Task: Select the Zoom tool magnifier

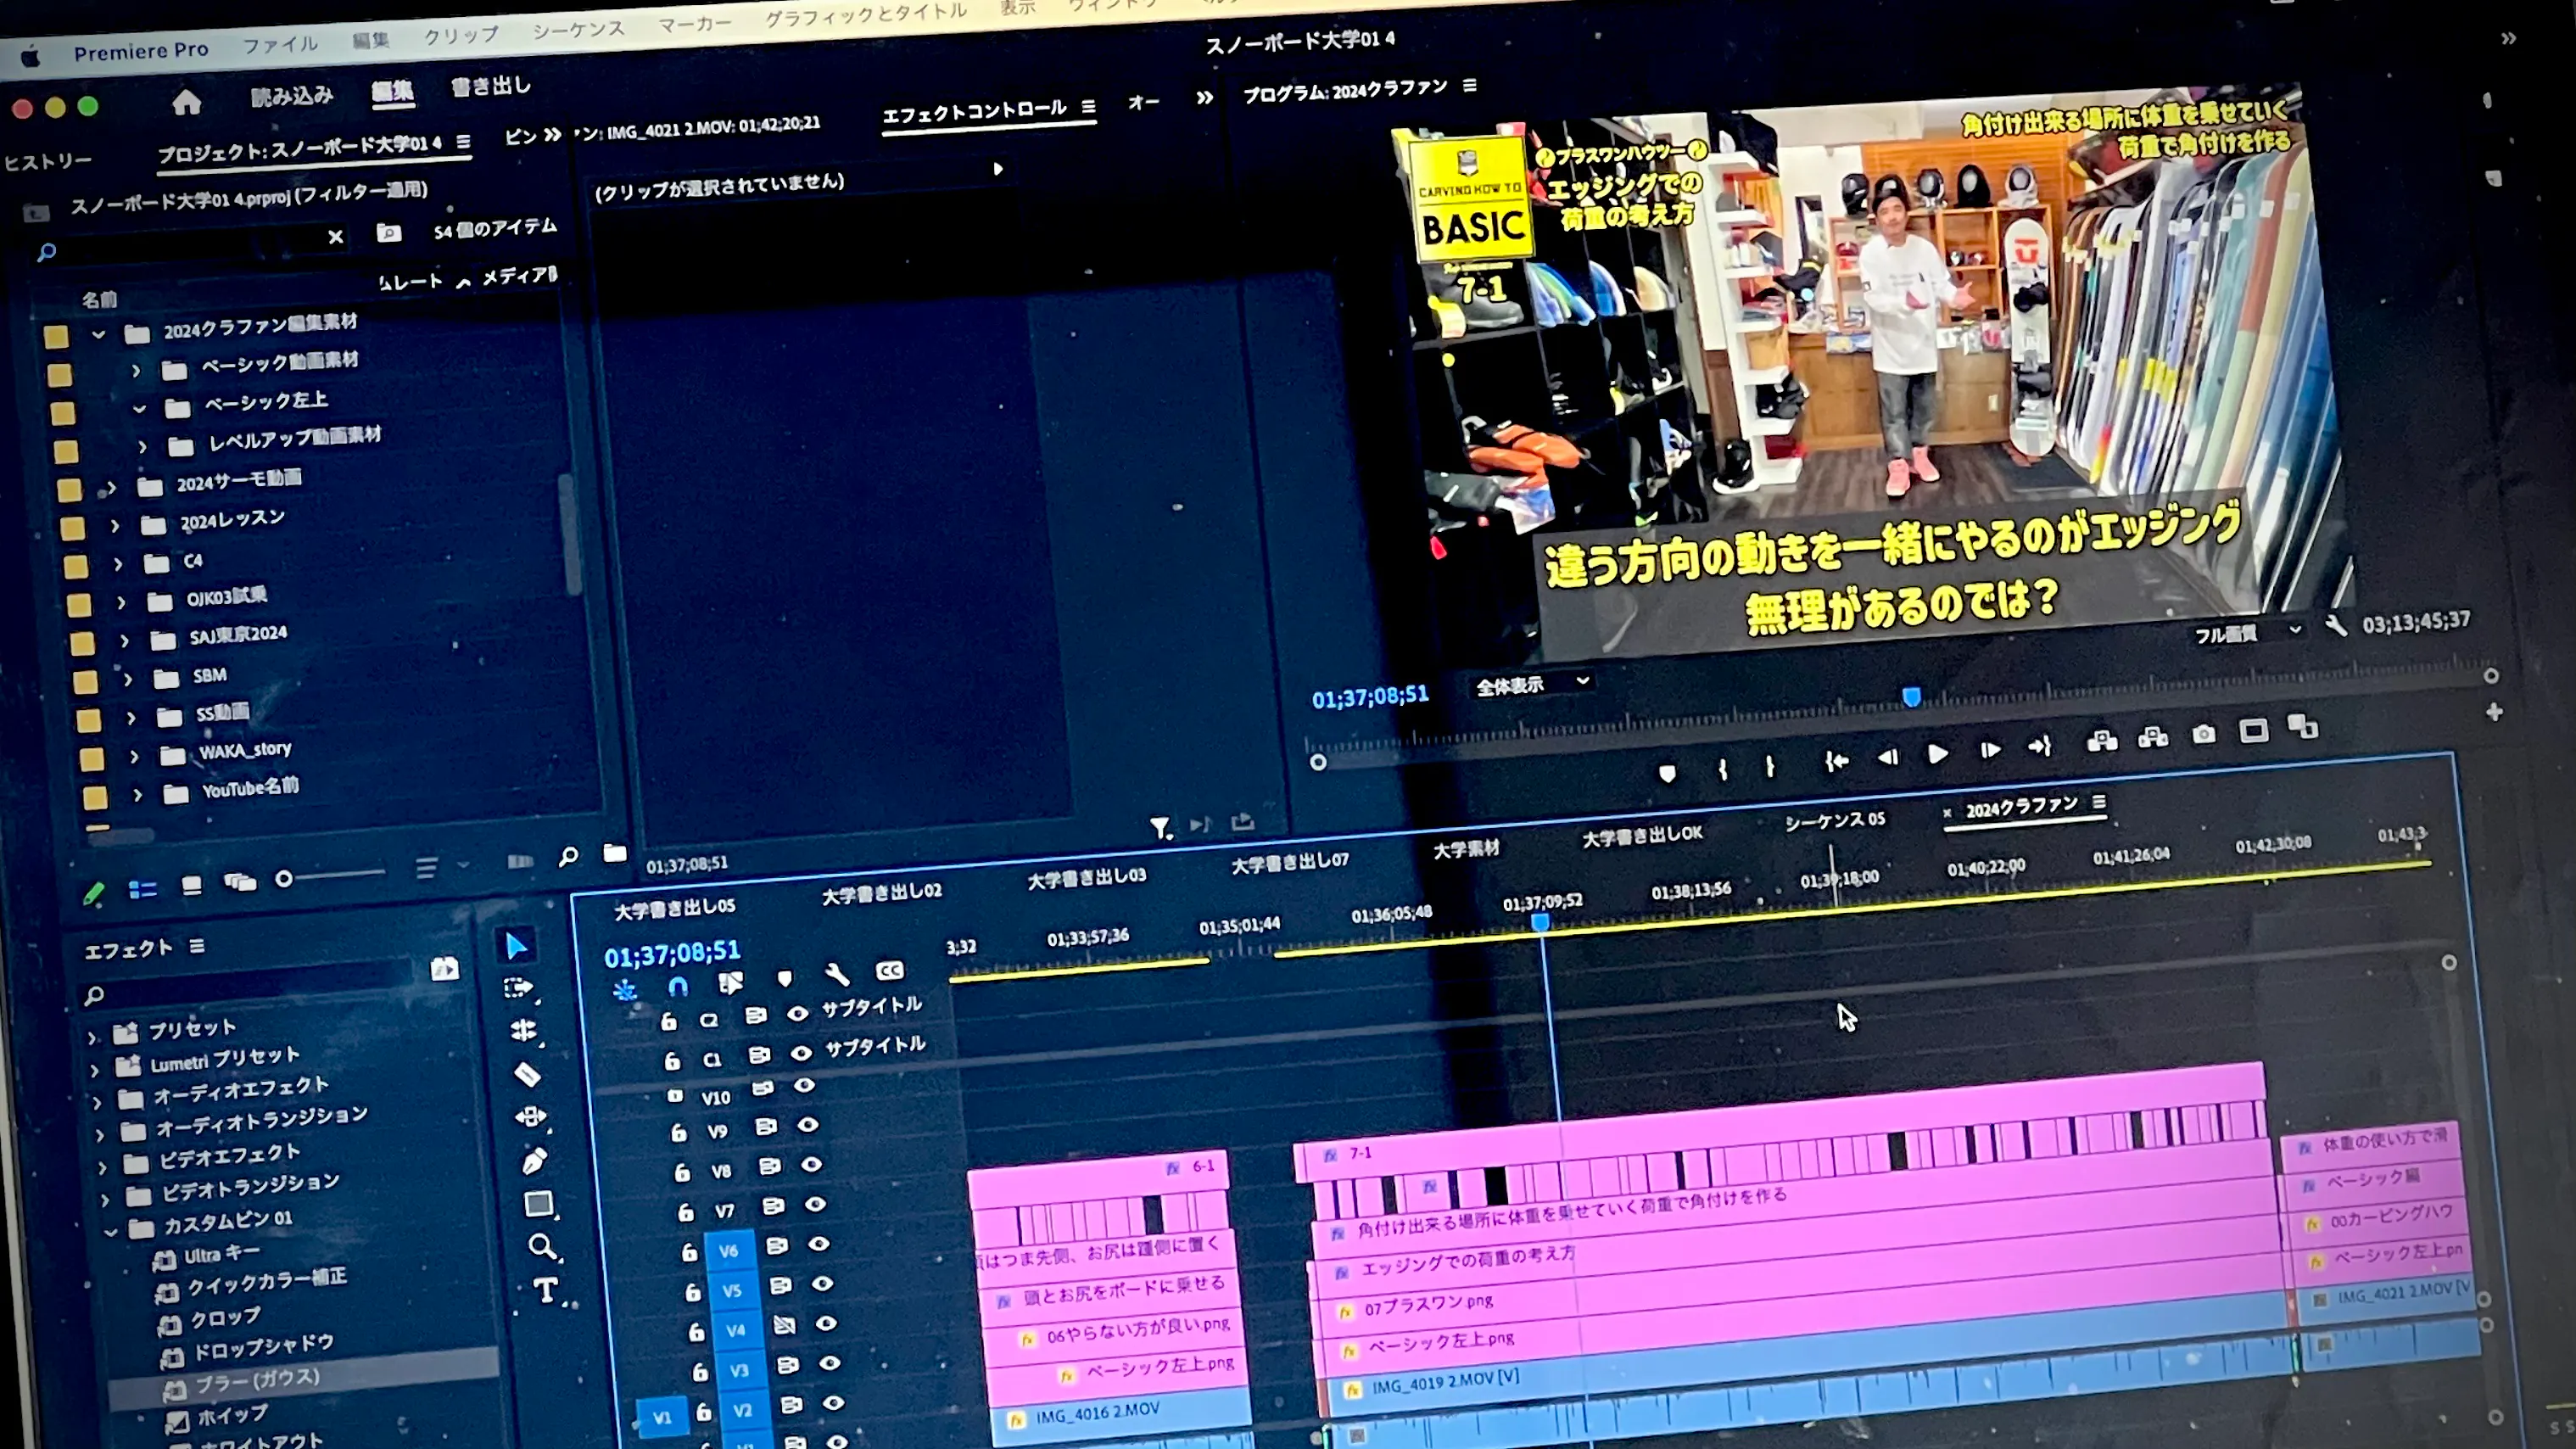Action: (x=541, y=1246)
